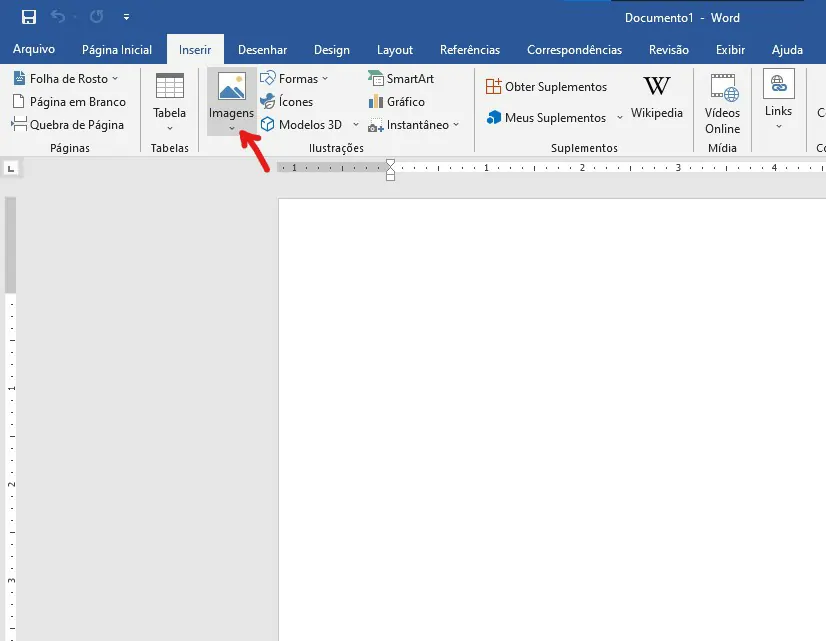Click the Quebra de Página button
Viewport: 826px width, 641px height.
pos(68,125)
